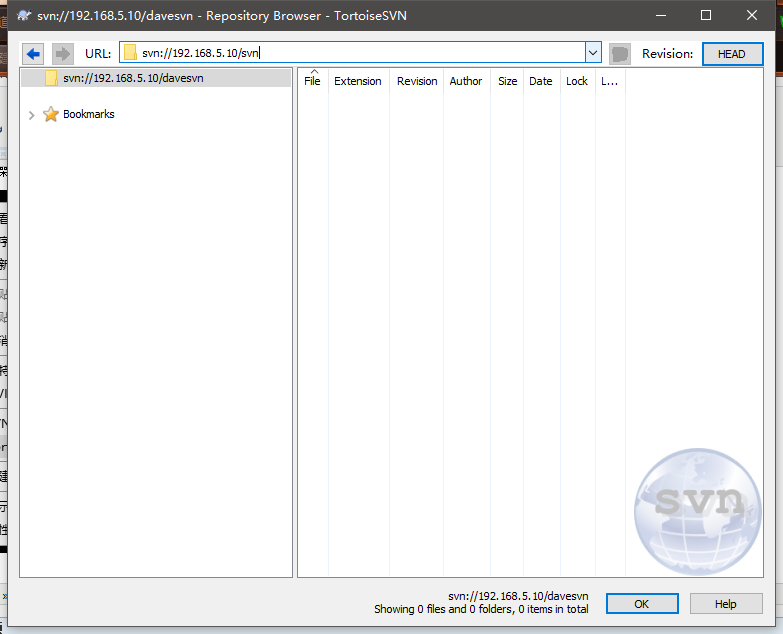This screenshot has height=634, width=783.
Task: Sort by Date column header
Action: (541, 81)
